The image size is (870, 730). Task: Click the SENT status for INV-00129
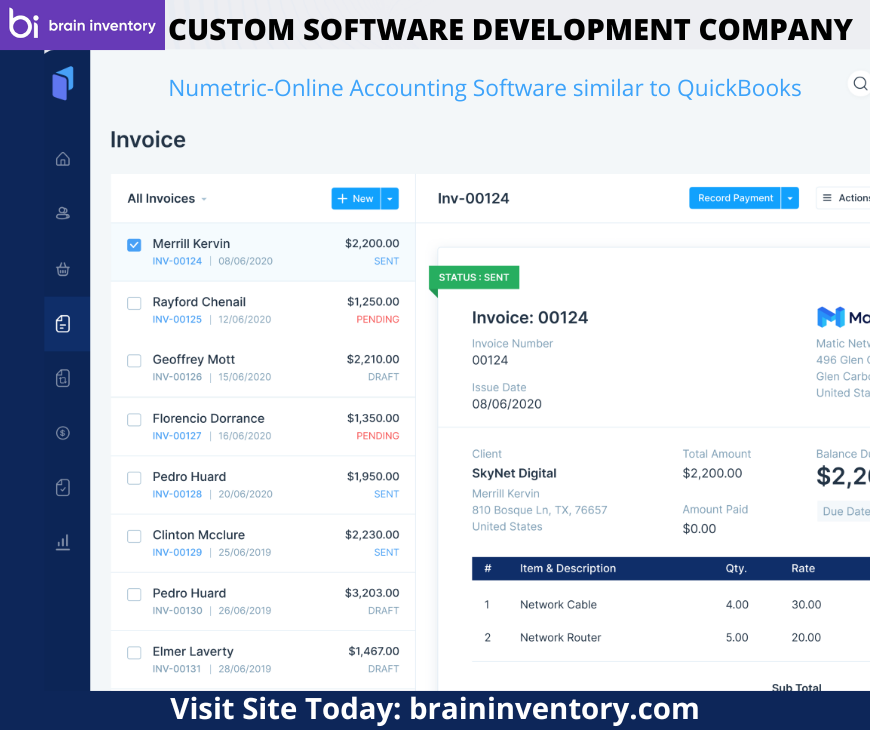386,552
